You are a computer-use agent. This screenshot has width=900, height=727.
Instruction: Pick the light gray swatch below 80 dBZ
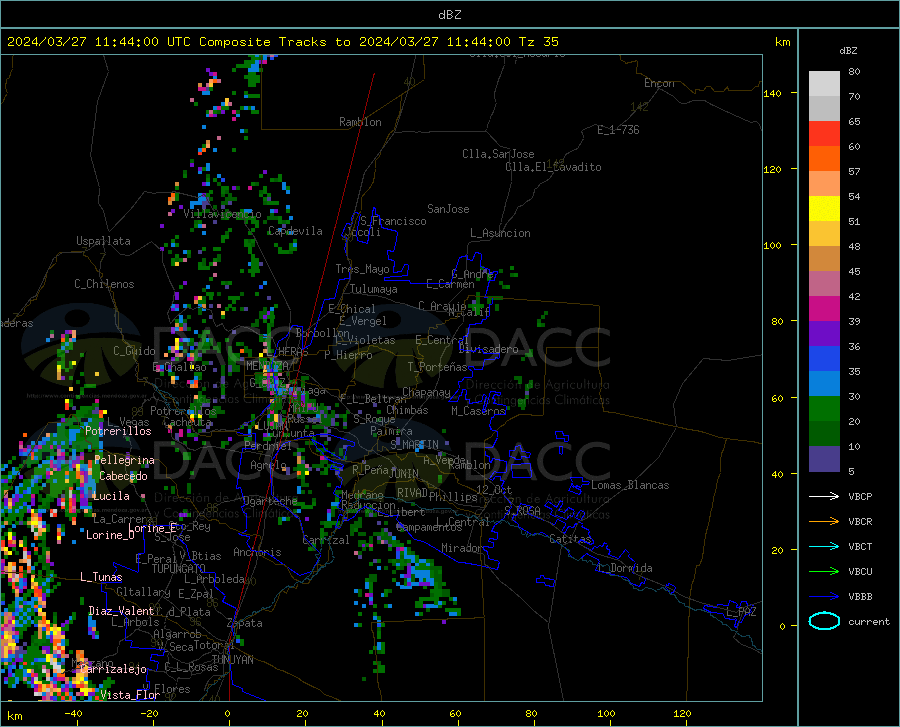[824, 83]
